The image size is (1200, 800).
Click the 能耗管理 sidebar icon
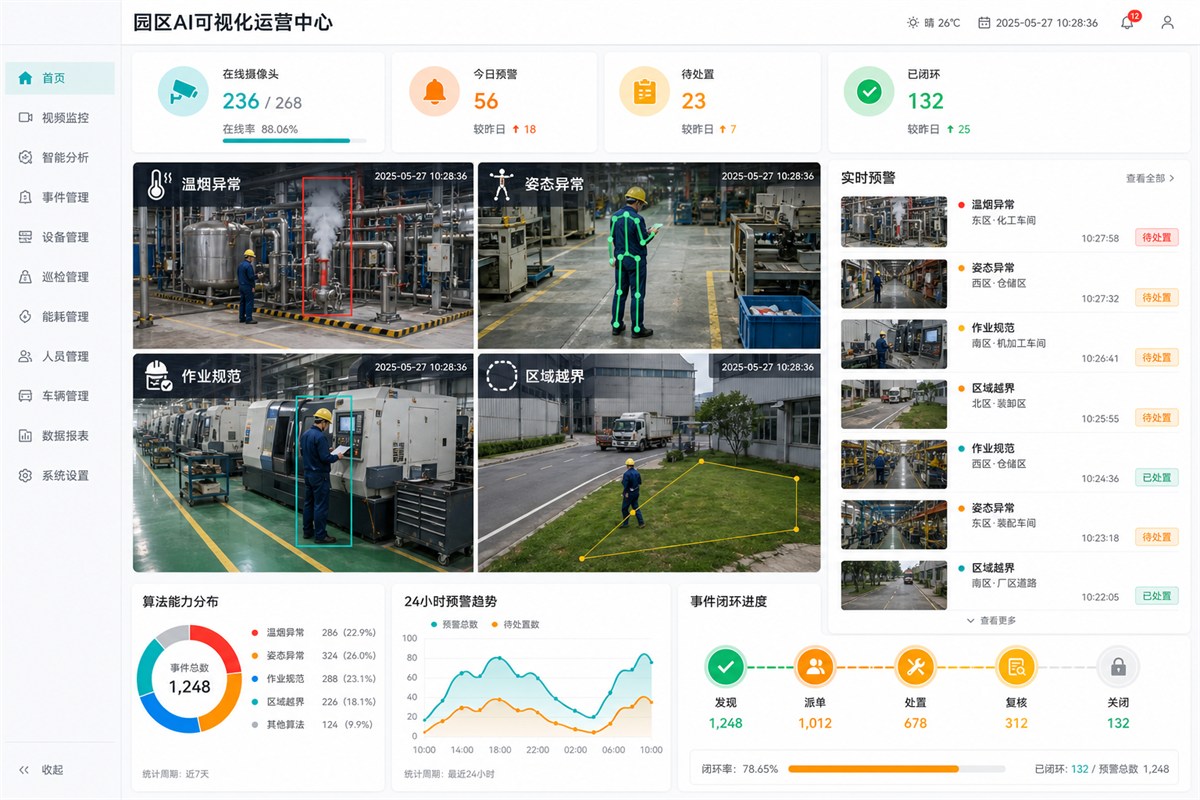25,316
